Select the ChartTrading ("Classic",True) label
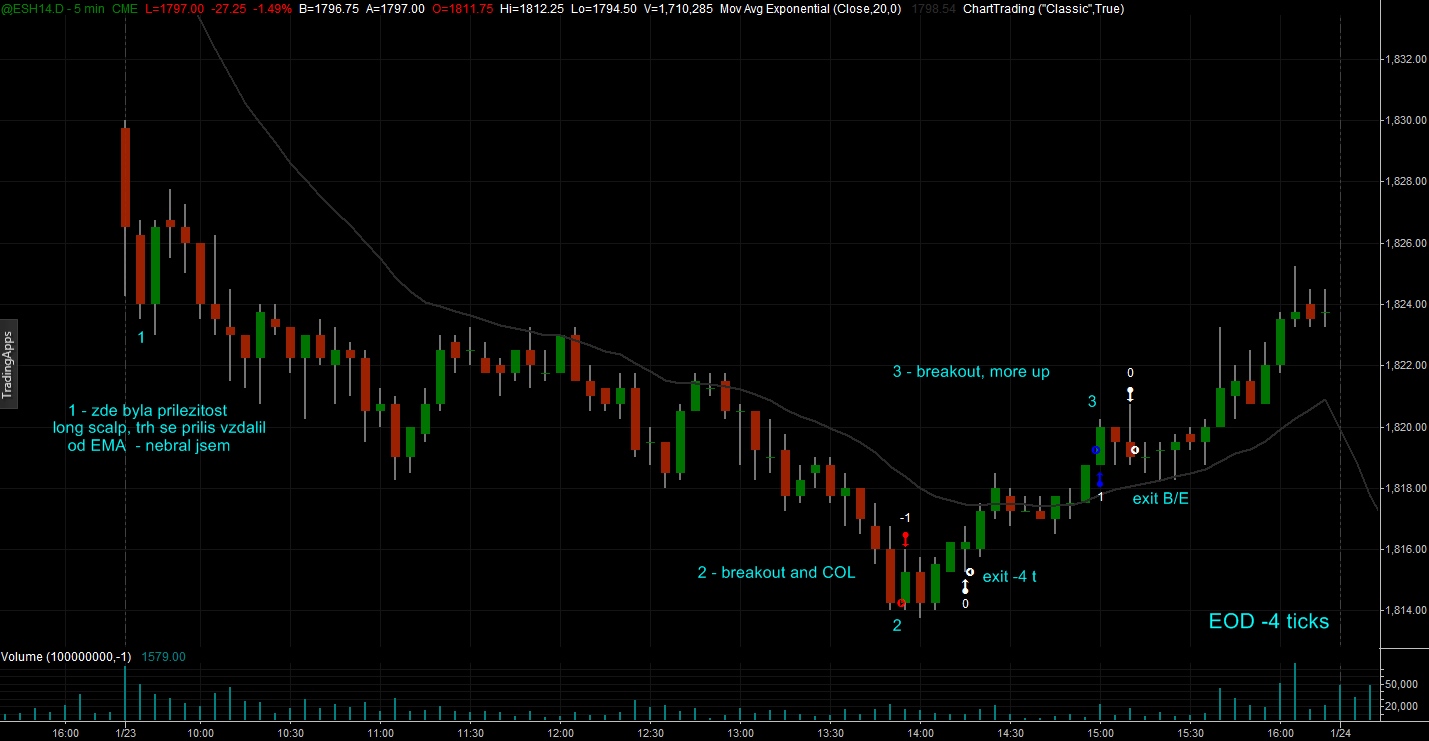 (x=1043, y=8)
